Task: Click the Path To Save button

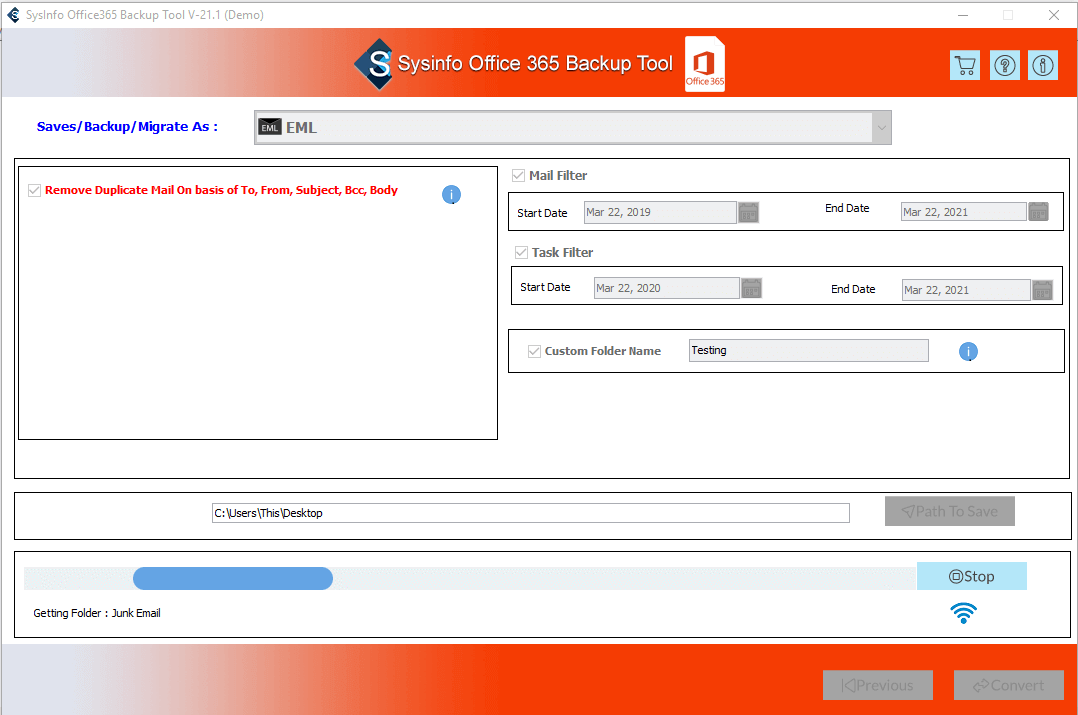Action: point(949,512)
